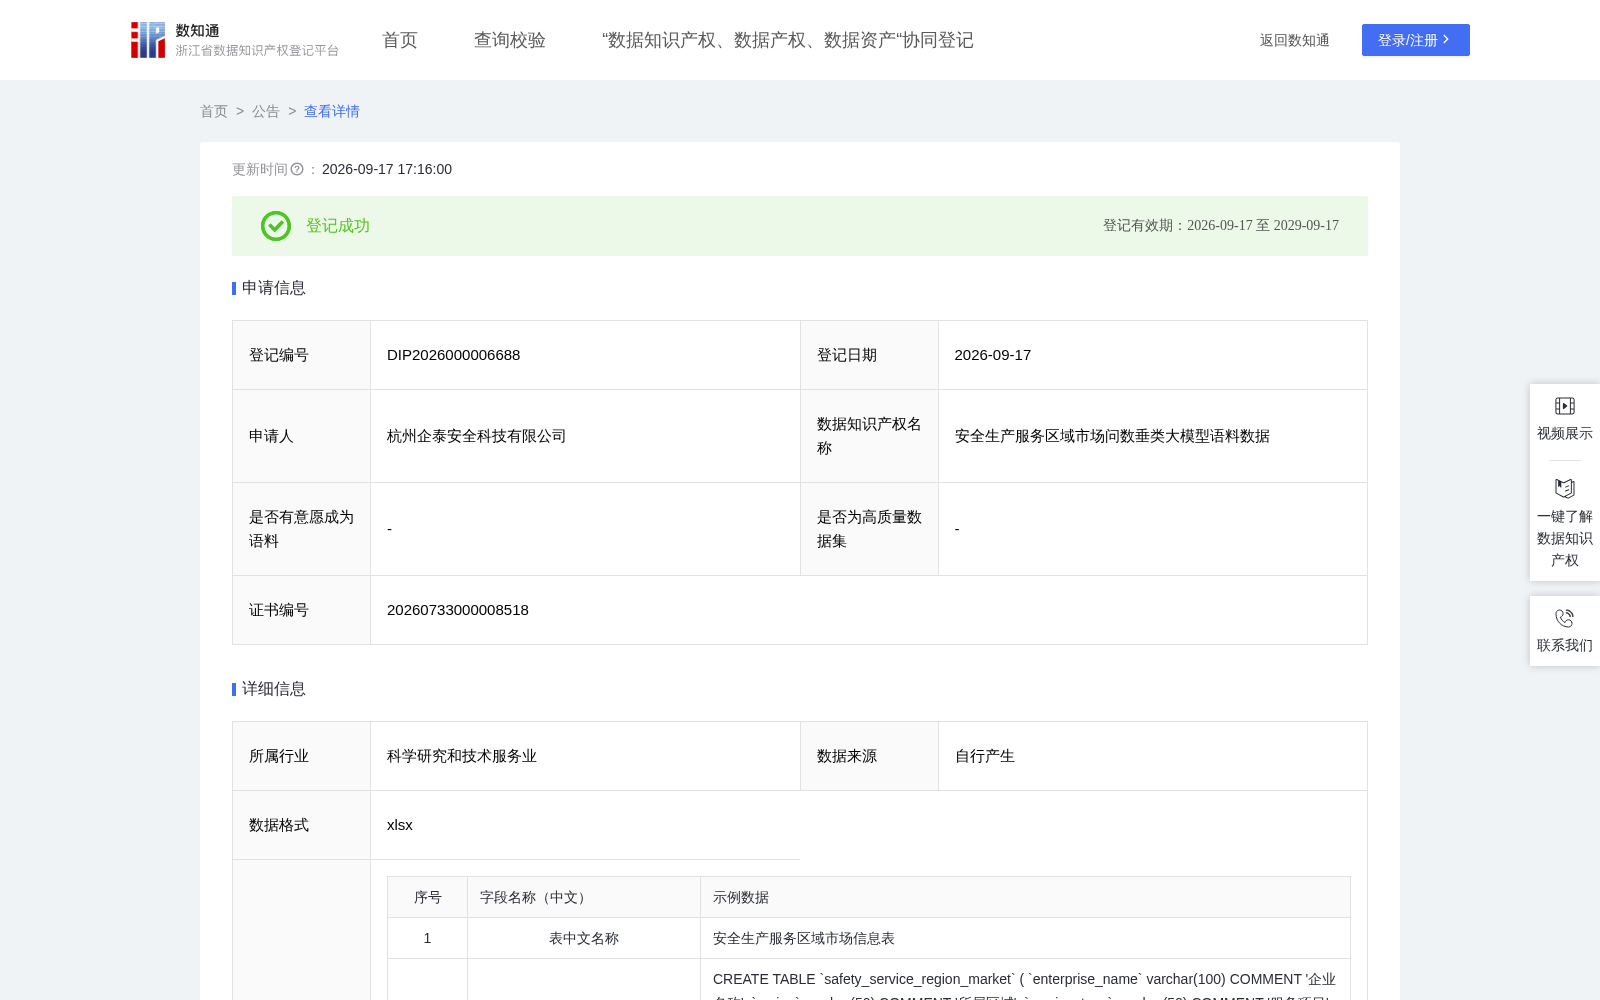The image size is (1600, 1000).
Task: Click 查看详情 breadcrumb item
Action: pos(332,111)
